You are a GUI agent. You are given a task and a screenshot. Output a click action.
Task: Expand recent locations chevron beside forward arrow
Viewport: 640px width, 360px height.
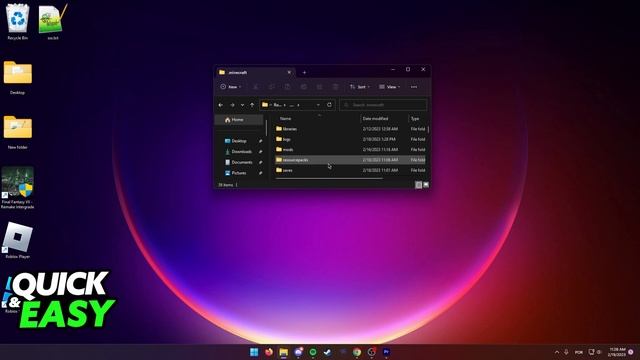coord(242,105)
